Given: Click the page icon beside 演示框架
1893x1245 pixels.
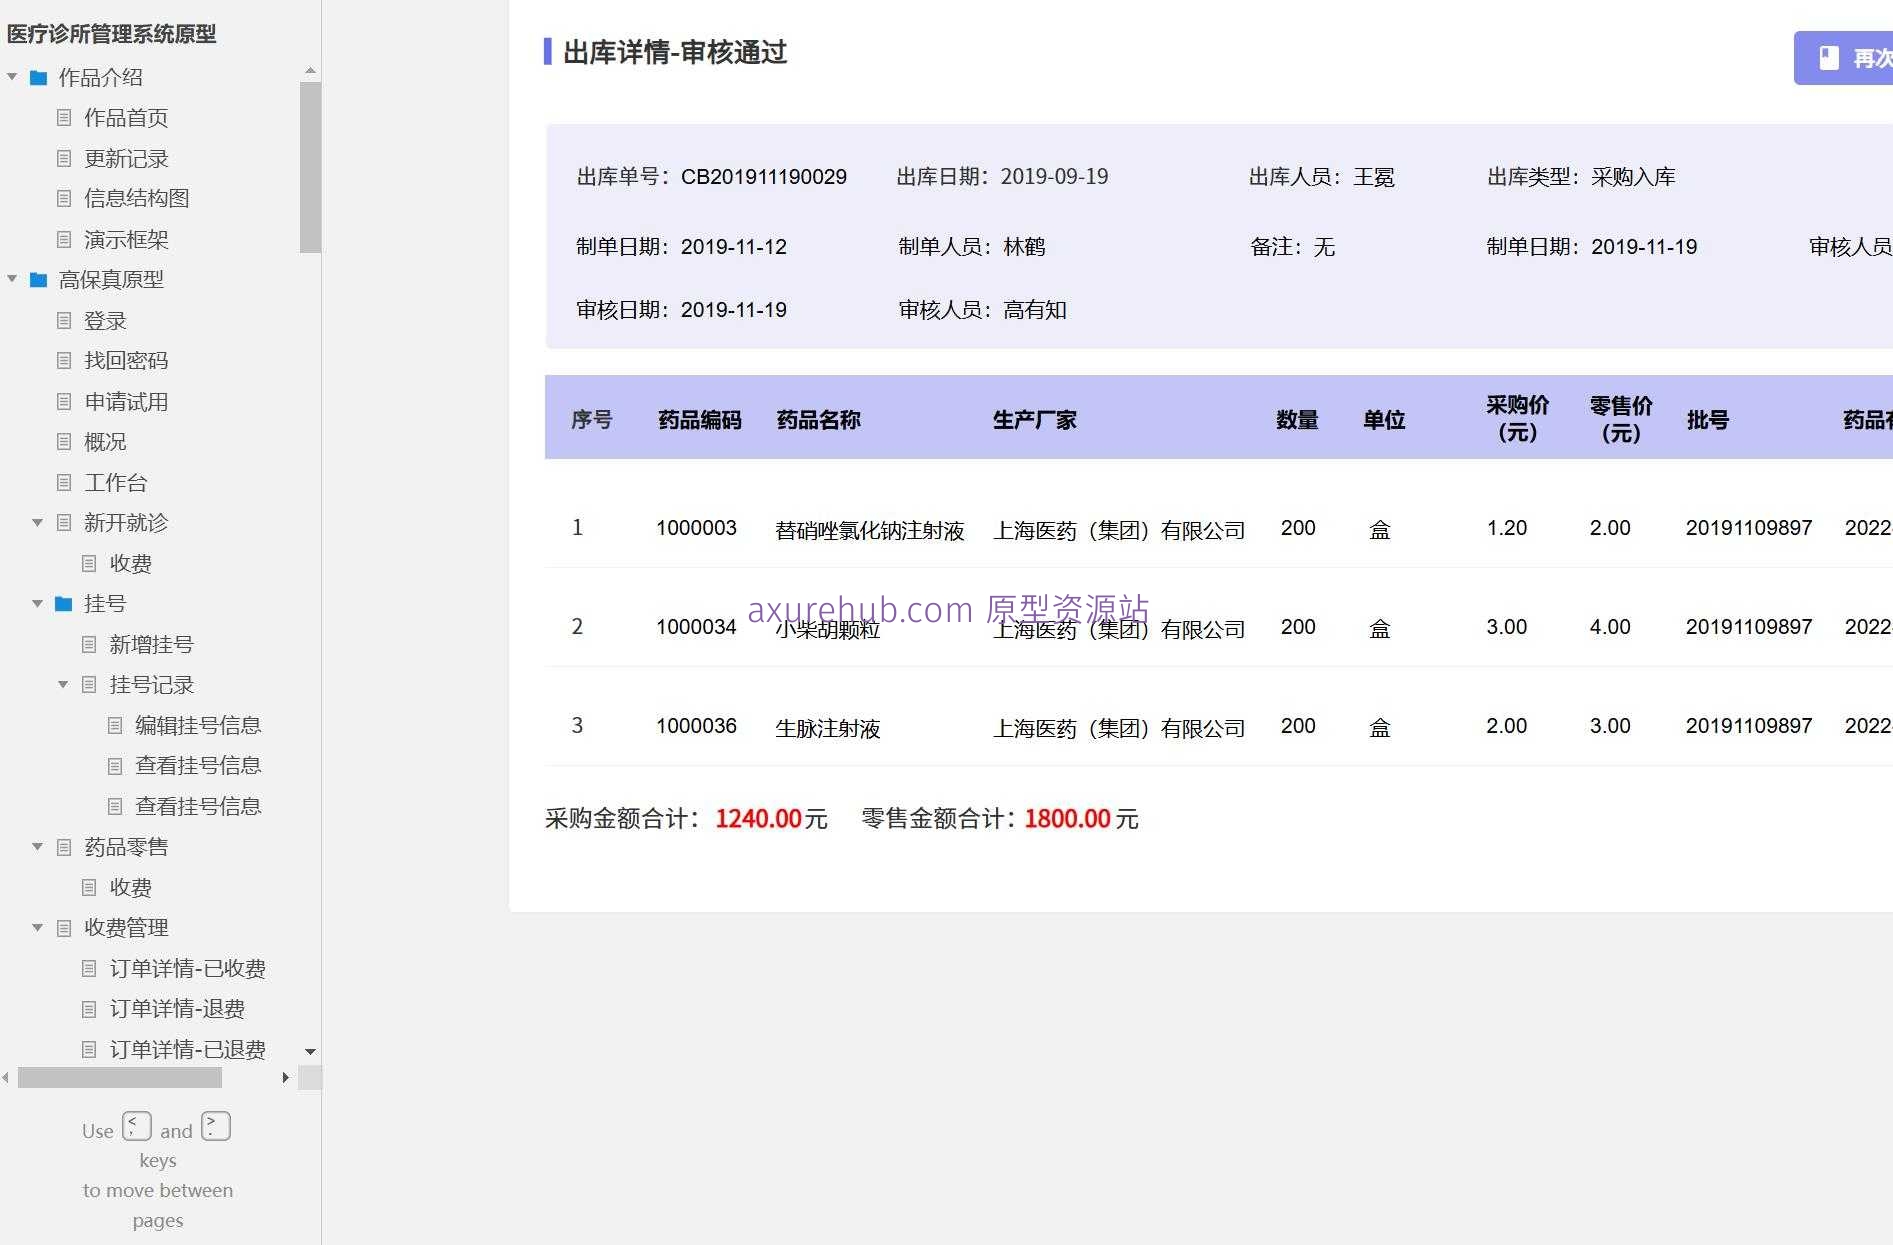Looking at the screenshot, I should 63,239.
